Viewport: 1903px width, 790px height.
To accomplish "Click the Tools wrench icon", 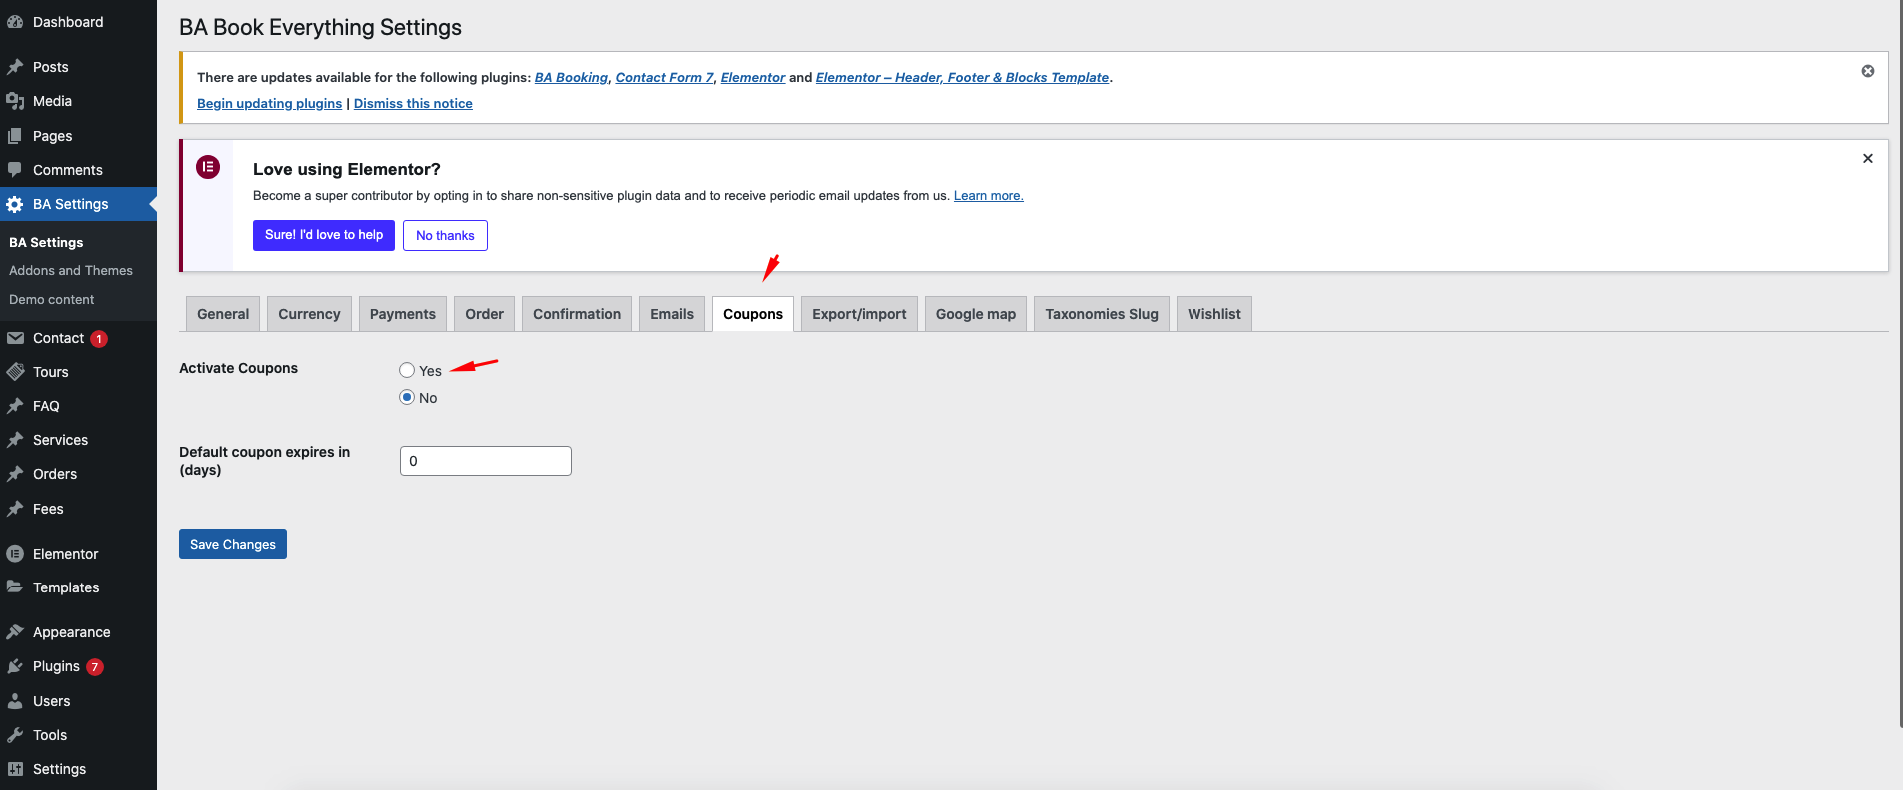I will click(x=15, y=735).
